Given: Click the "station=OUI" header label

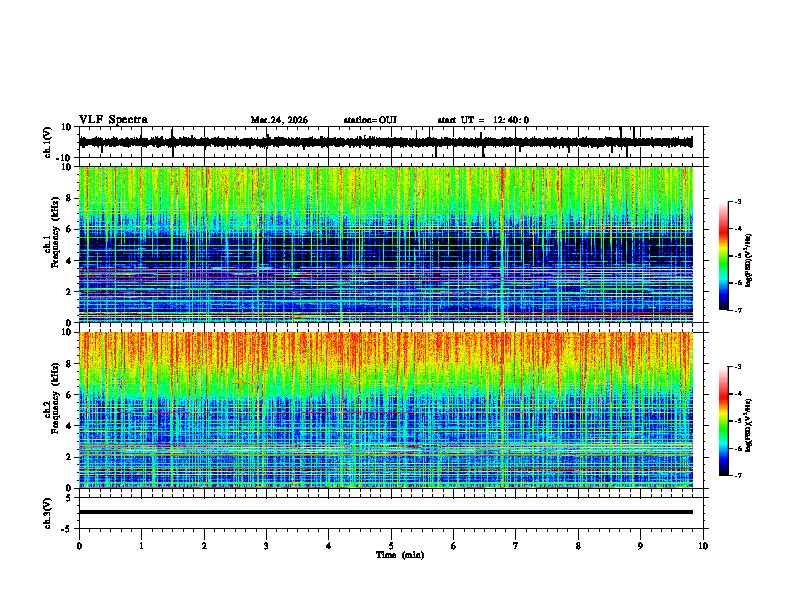Looking at the screenshot, I should click(370, 120).
